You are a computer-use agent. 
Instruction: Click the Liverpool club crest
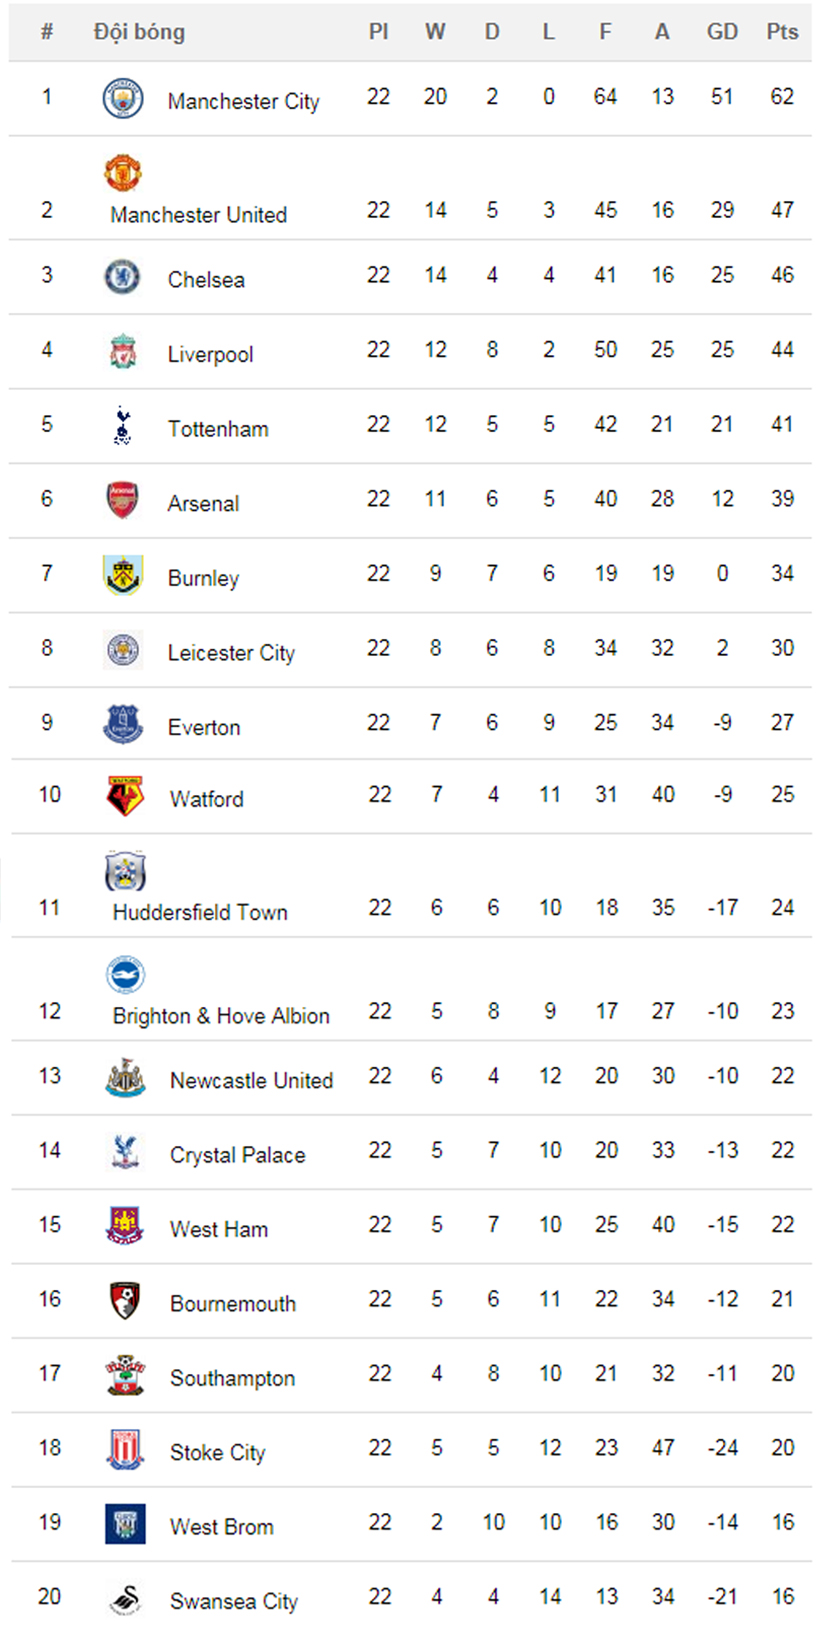point(123,351)
